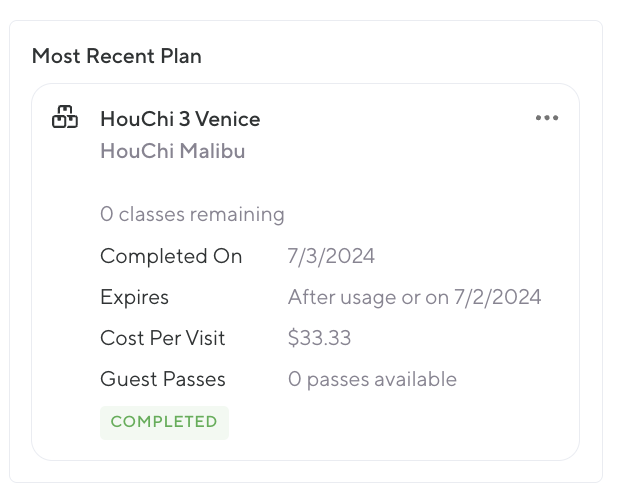Select the Expires label
Viewport: 624px width, 498px height.
(x=134, y=297)
